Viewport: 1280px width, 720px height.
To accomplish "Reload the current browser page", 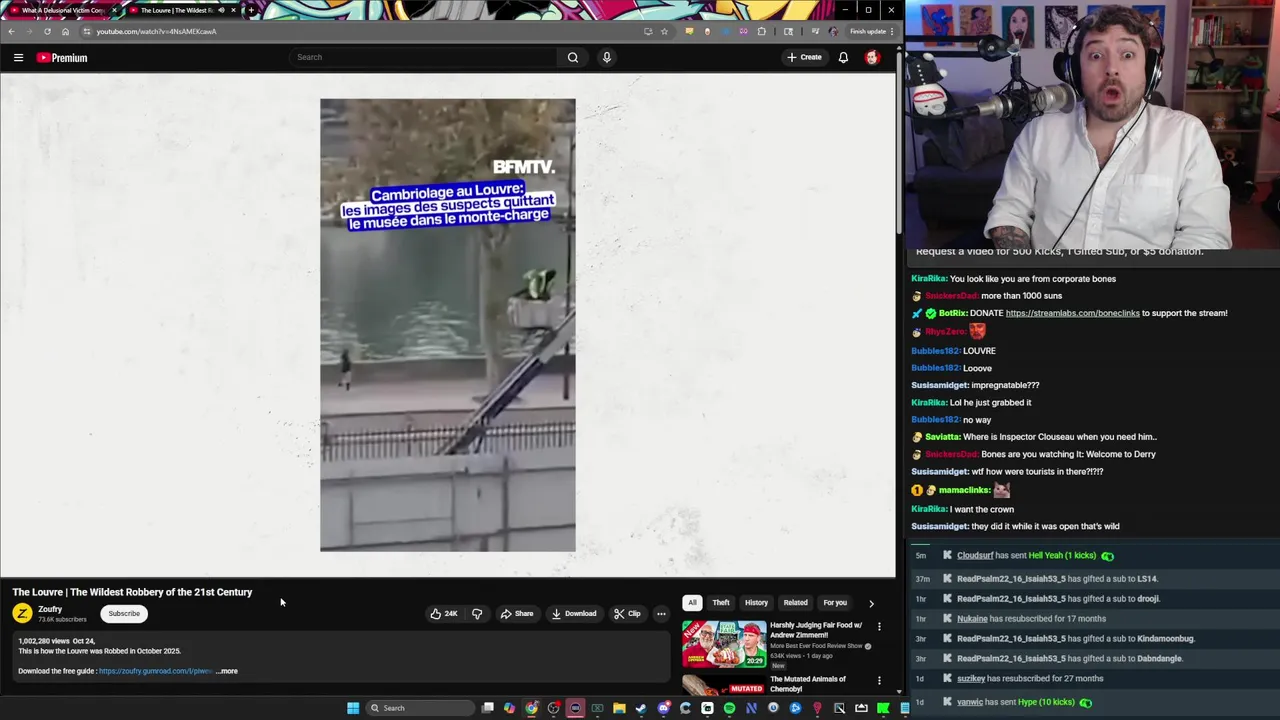I will click(x=47, y=31).
